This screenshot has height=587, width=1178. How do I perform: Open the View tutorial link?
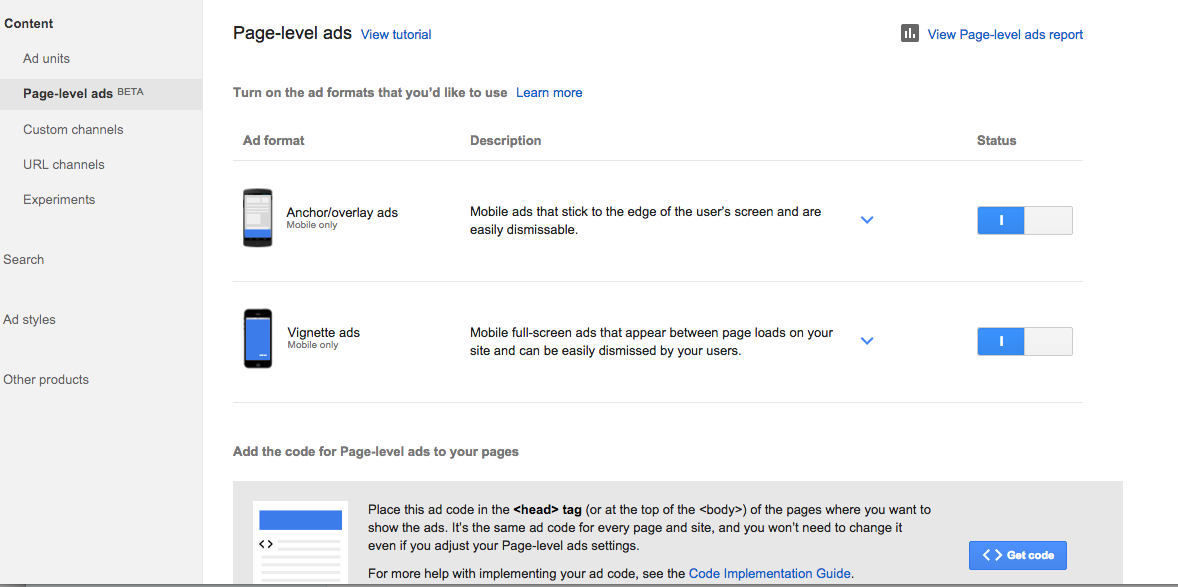[x=396, y=35]
